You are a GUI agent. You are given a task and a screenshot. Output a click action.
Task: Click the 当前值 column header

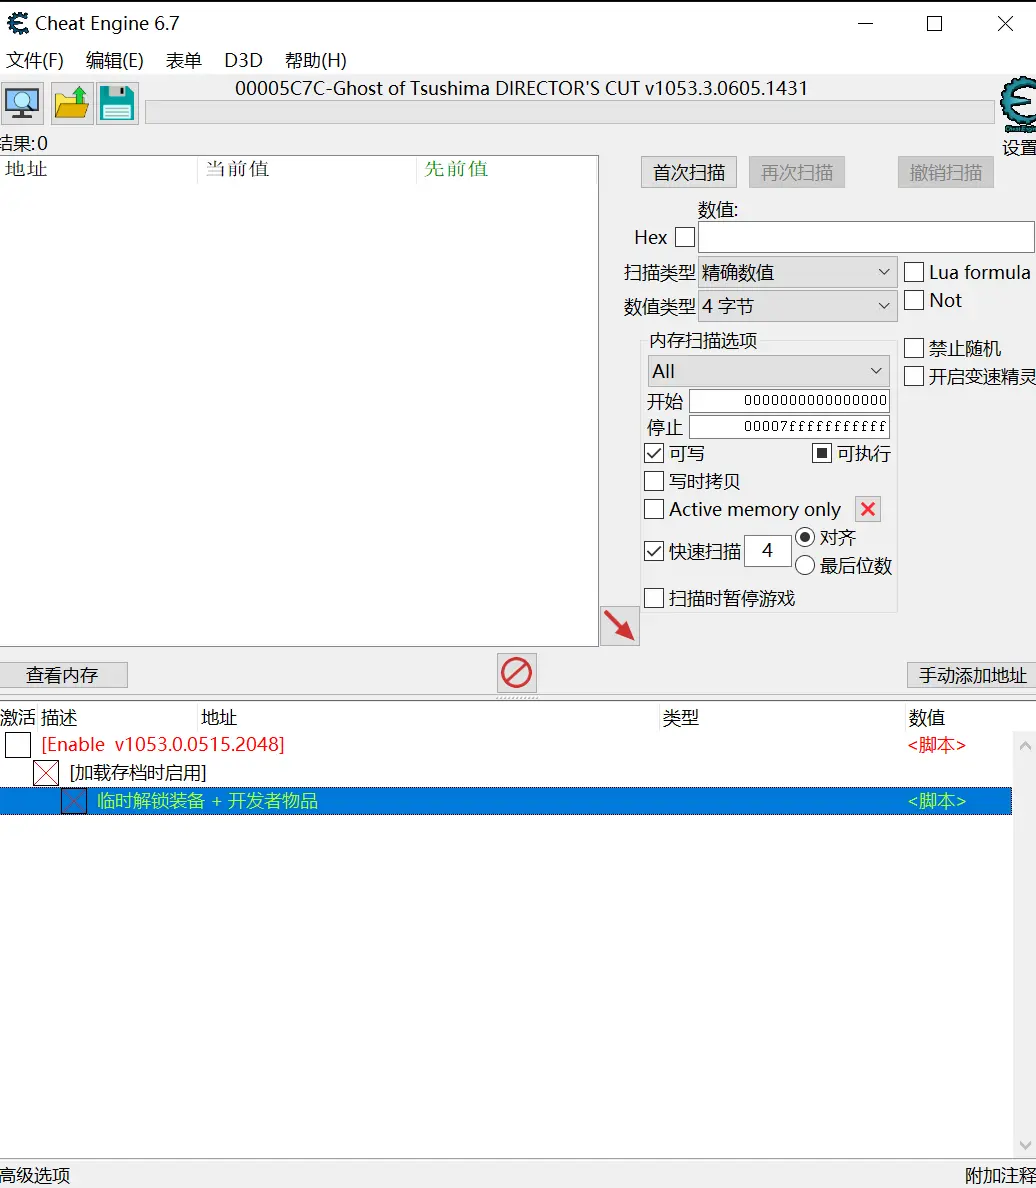point(307,169)
